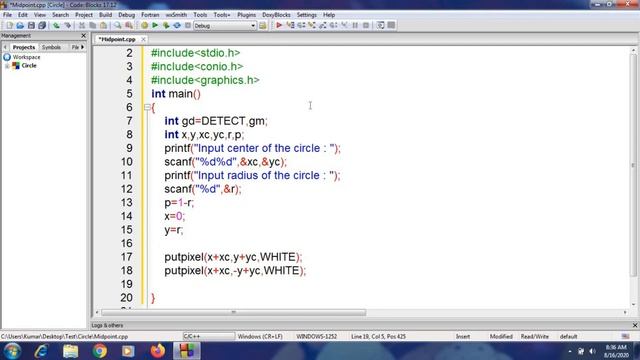The width and height of the screenshot is (640, 360).
Task: Click the volume icon in system tray
Action: point(592,351)
